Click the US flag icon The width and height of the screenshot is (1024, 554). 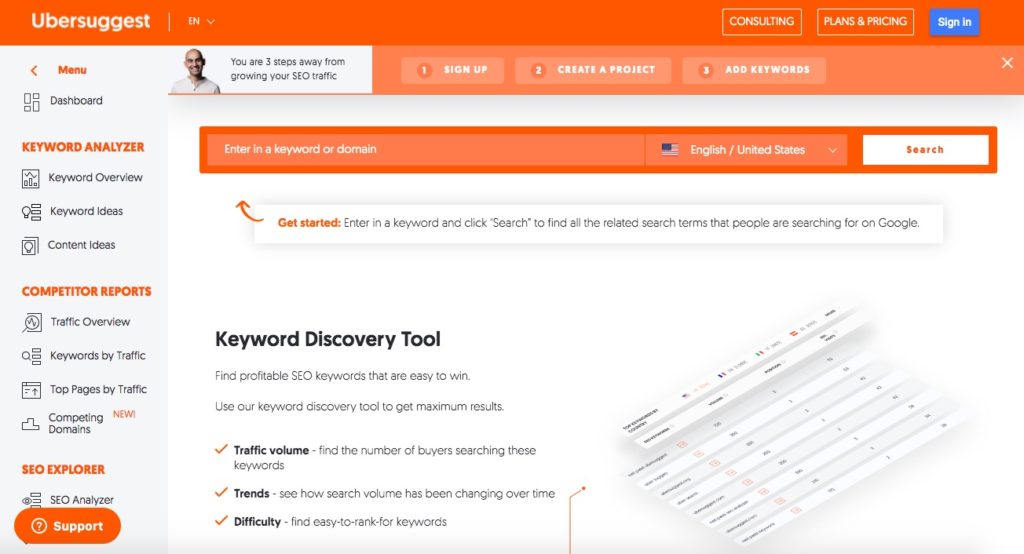tap(670, 150)
